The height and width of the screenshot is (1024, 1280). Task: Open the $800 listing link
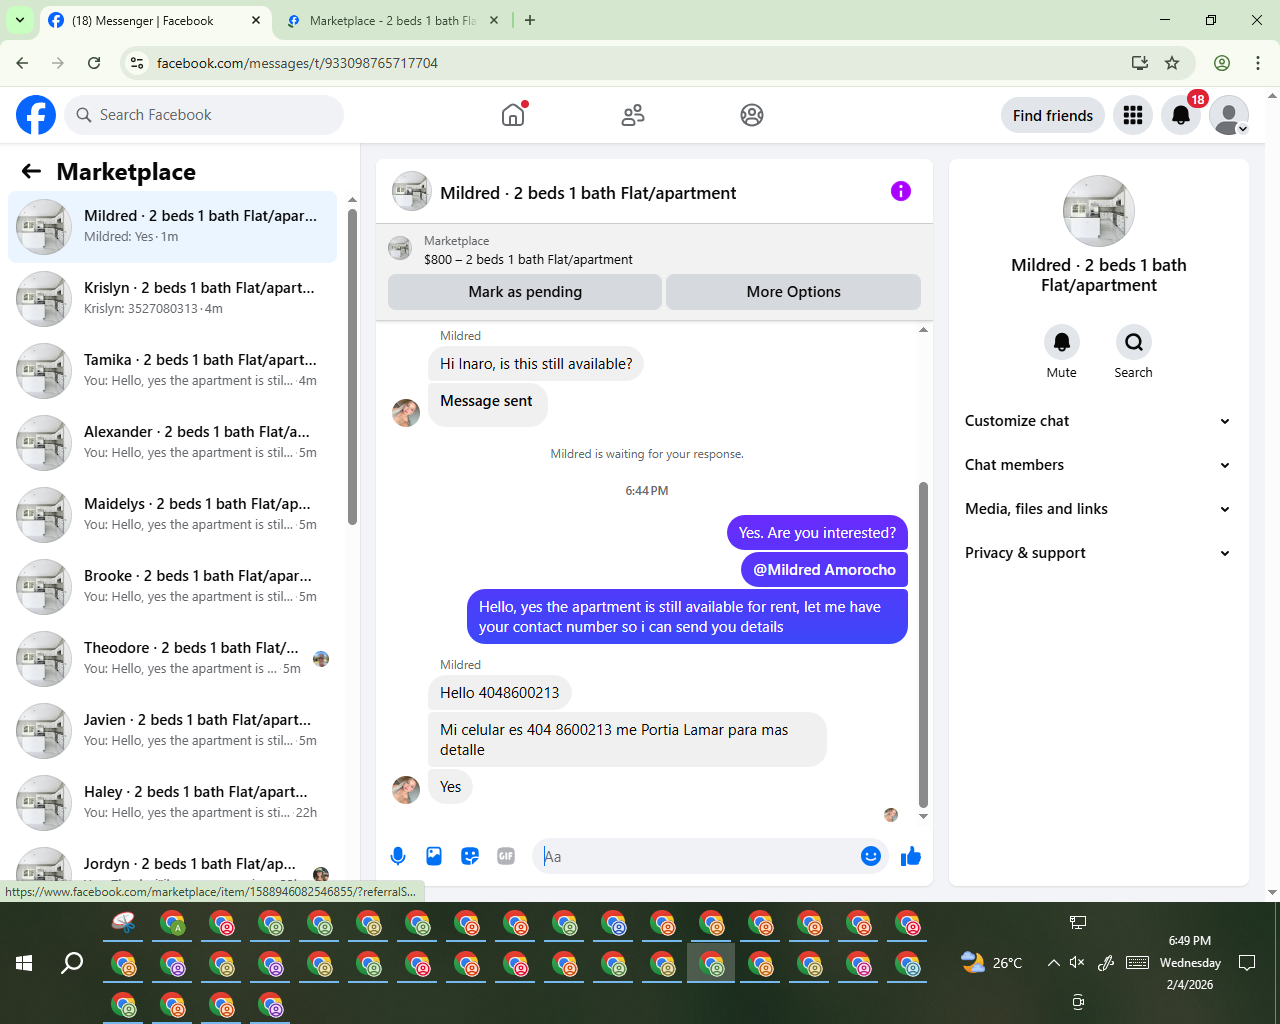[x=528, y=259]
